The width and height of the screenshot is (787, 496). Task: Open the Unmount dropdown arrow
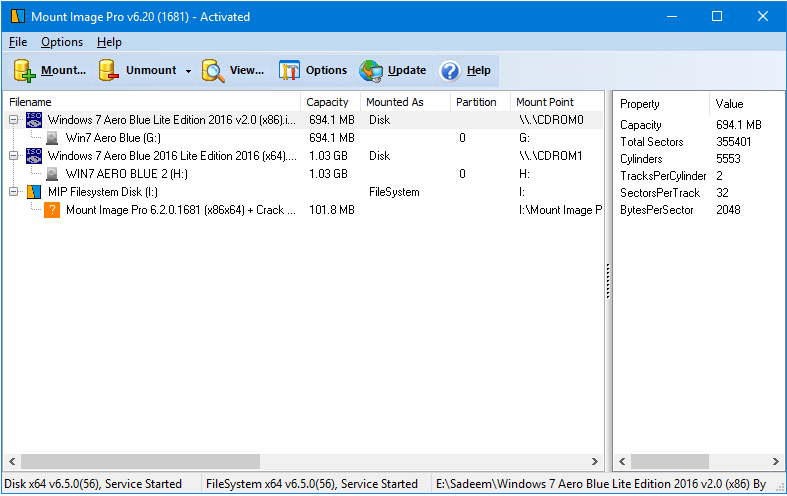(x=188, y=71)
